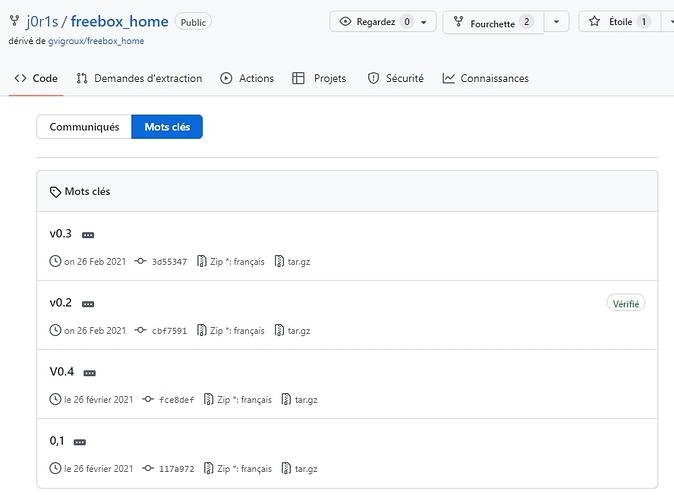
Task: Open the v0.2 tag
Action: 61,303
